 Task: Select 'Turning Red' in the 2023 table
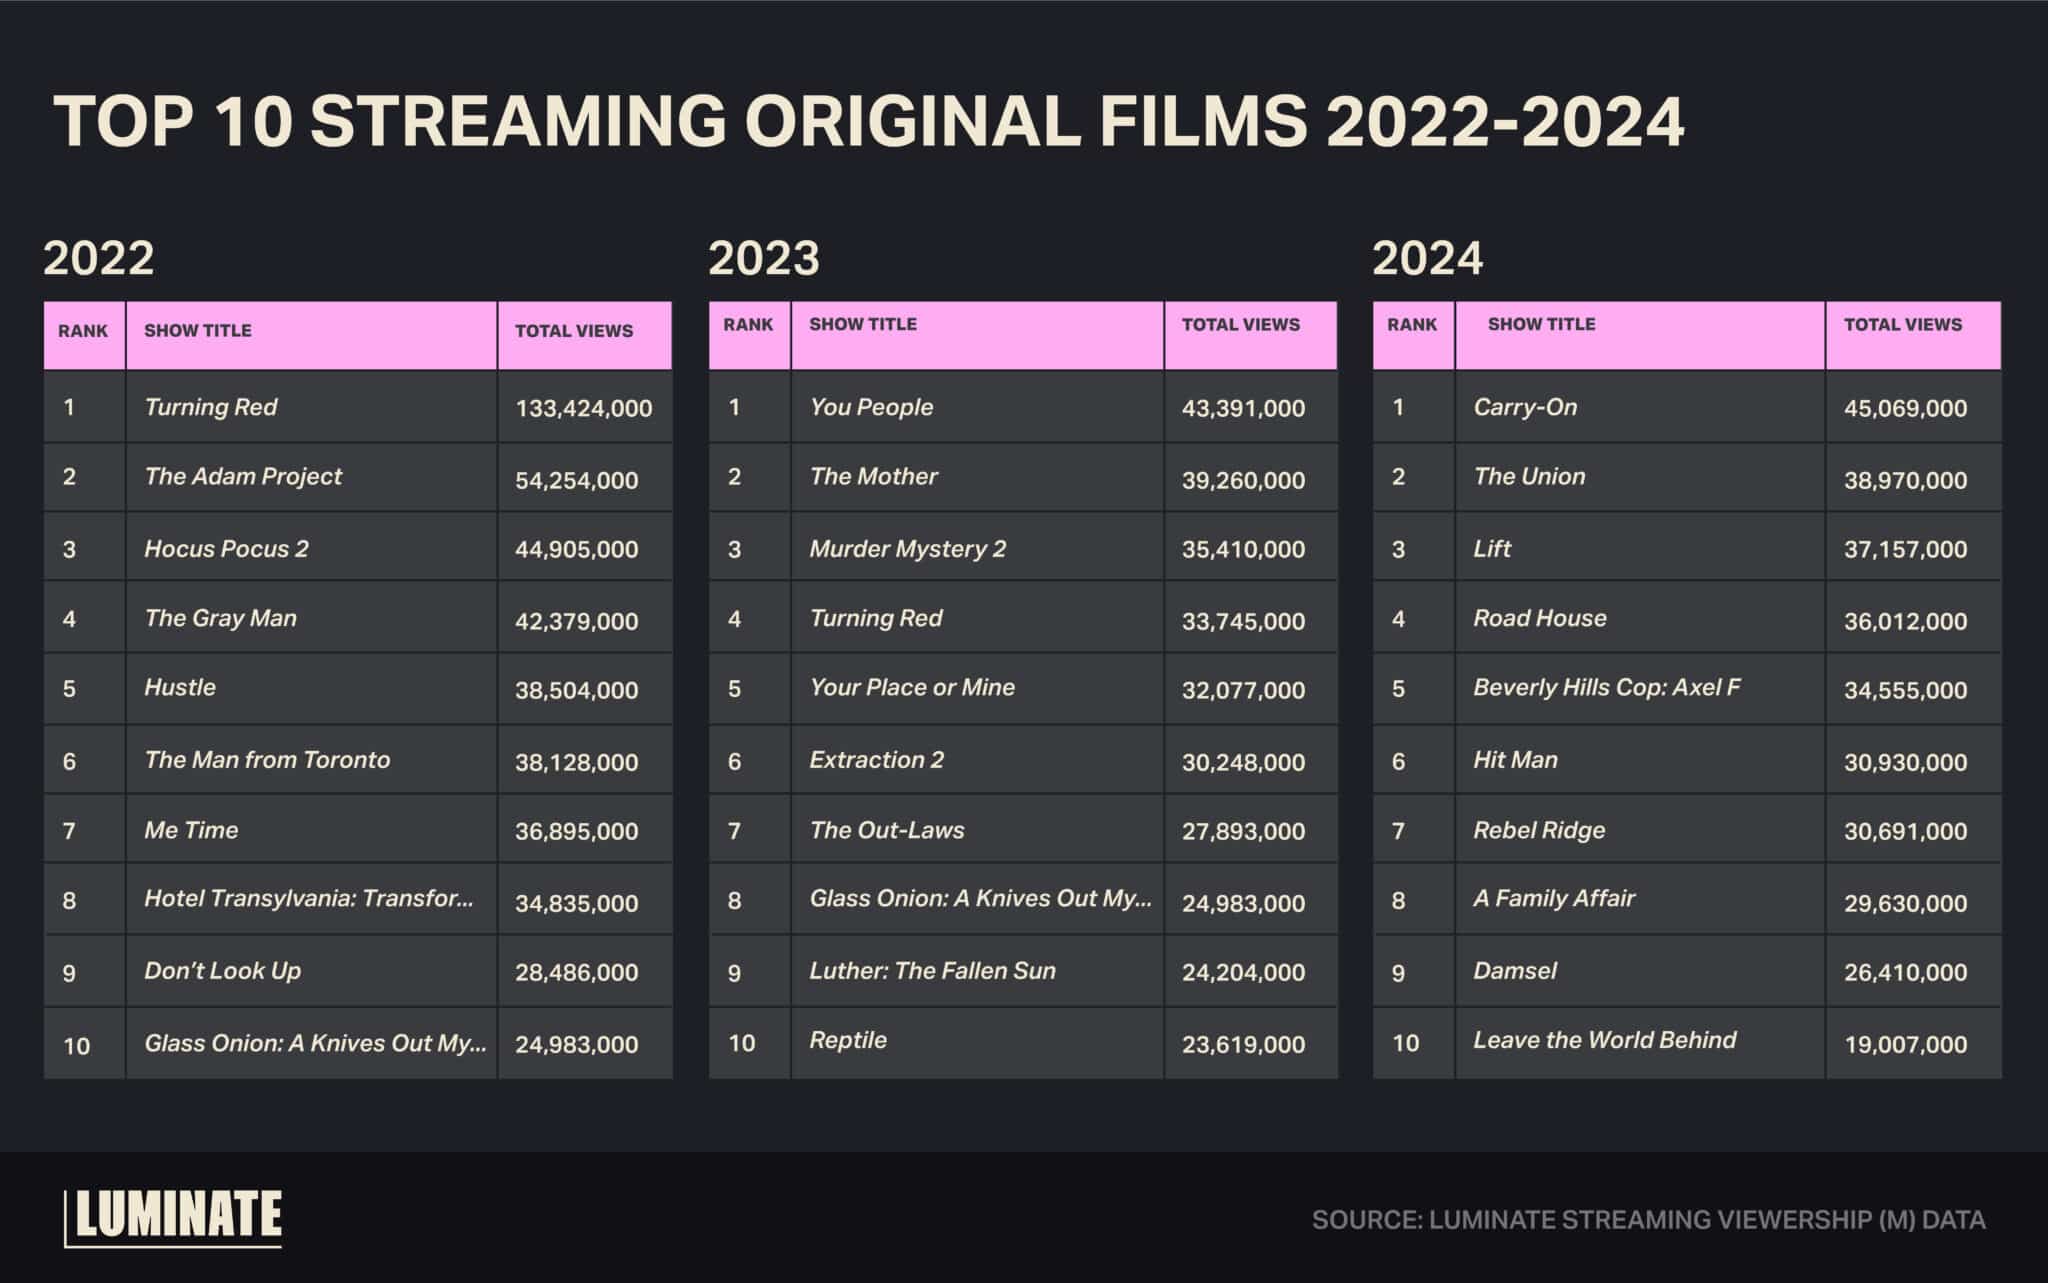[876, 618]
